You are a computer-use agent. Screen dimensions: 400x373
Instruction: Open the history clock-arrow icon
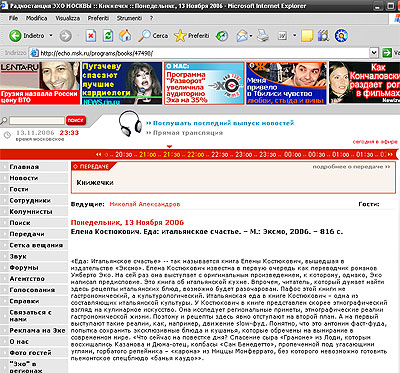click(x=222, y=36)
